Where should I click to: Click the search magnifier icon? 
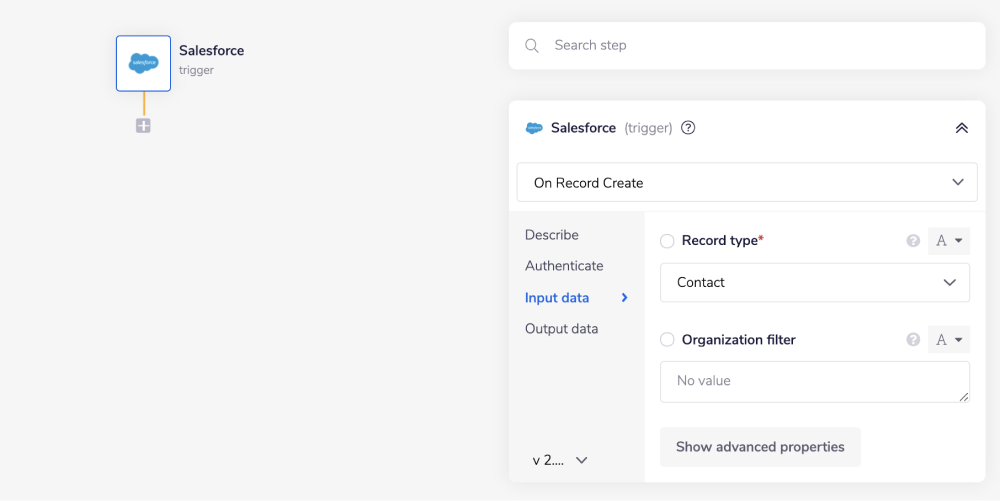point(532,46)
